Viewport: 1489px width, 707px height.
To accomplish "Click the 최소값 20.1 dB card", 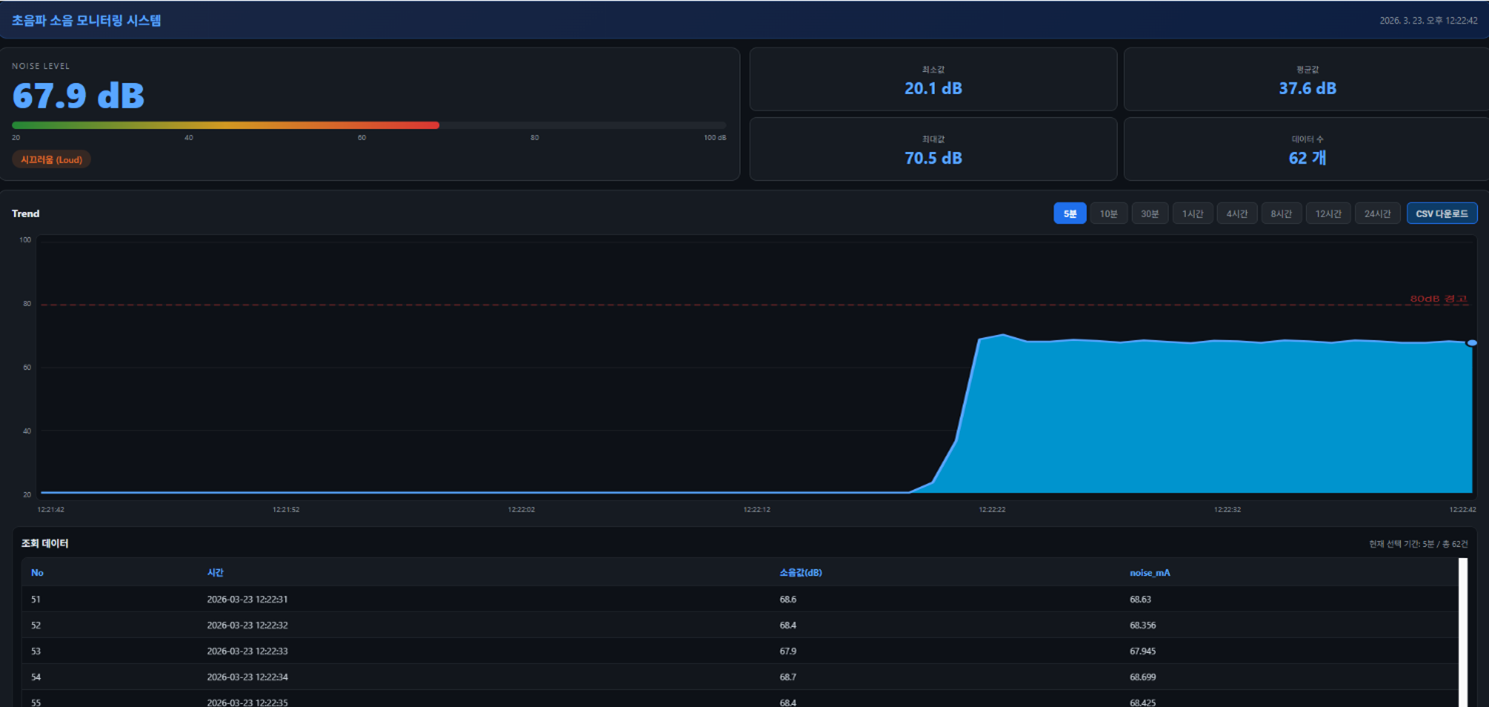I will (932, 79).
